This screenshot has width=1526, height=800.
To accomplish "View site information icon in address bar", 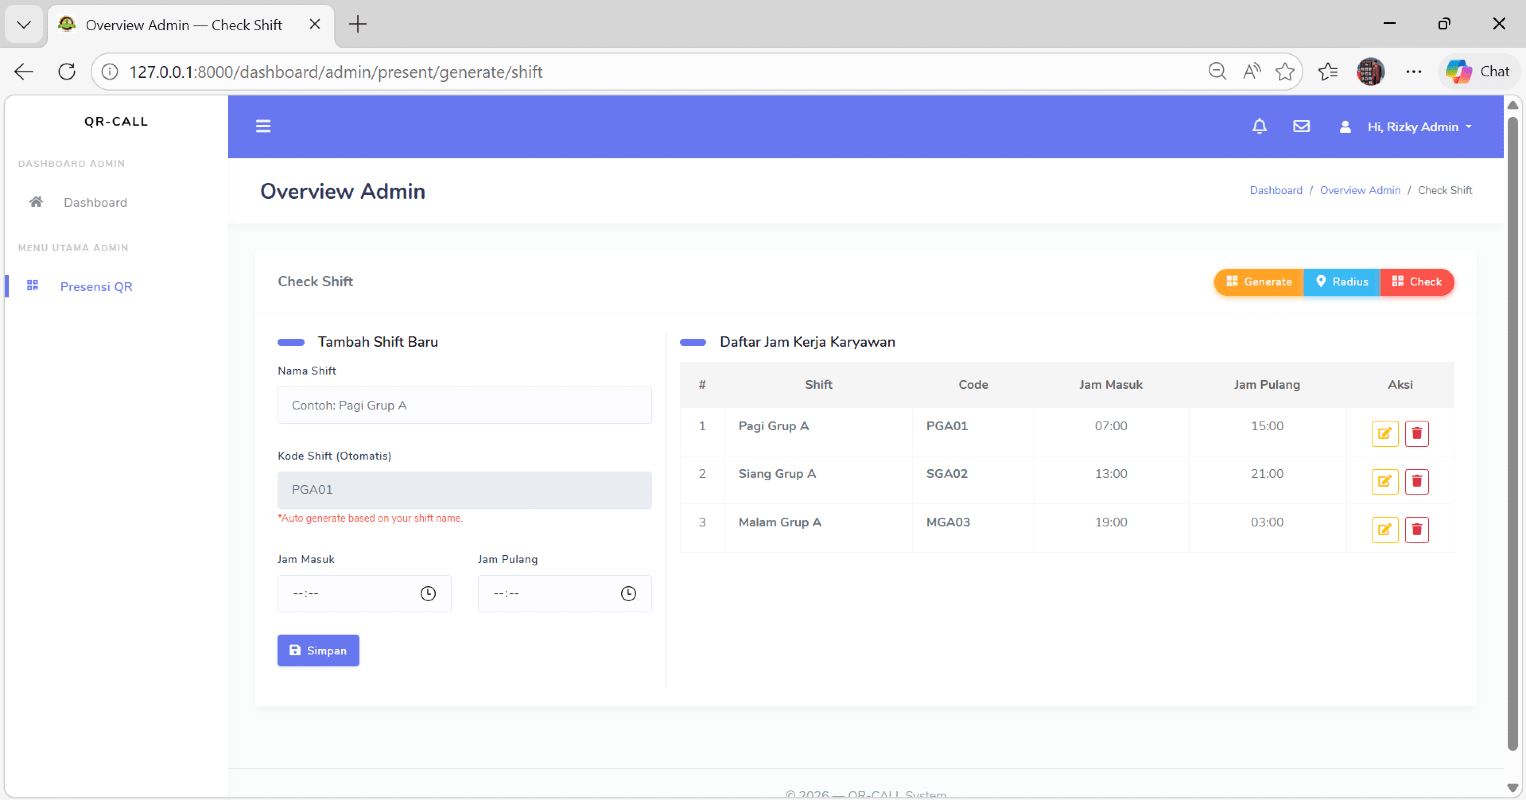I will pyautogui.click(x=110, y=72).
